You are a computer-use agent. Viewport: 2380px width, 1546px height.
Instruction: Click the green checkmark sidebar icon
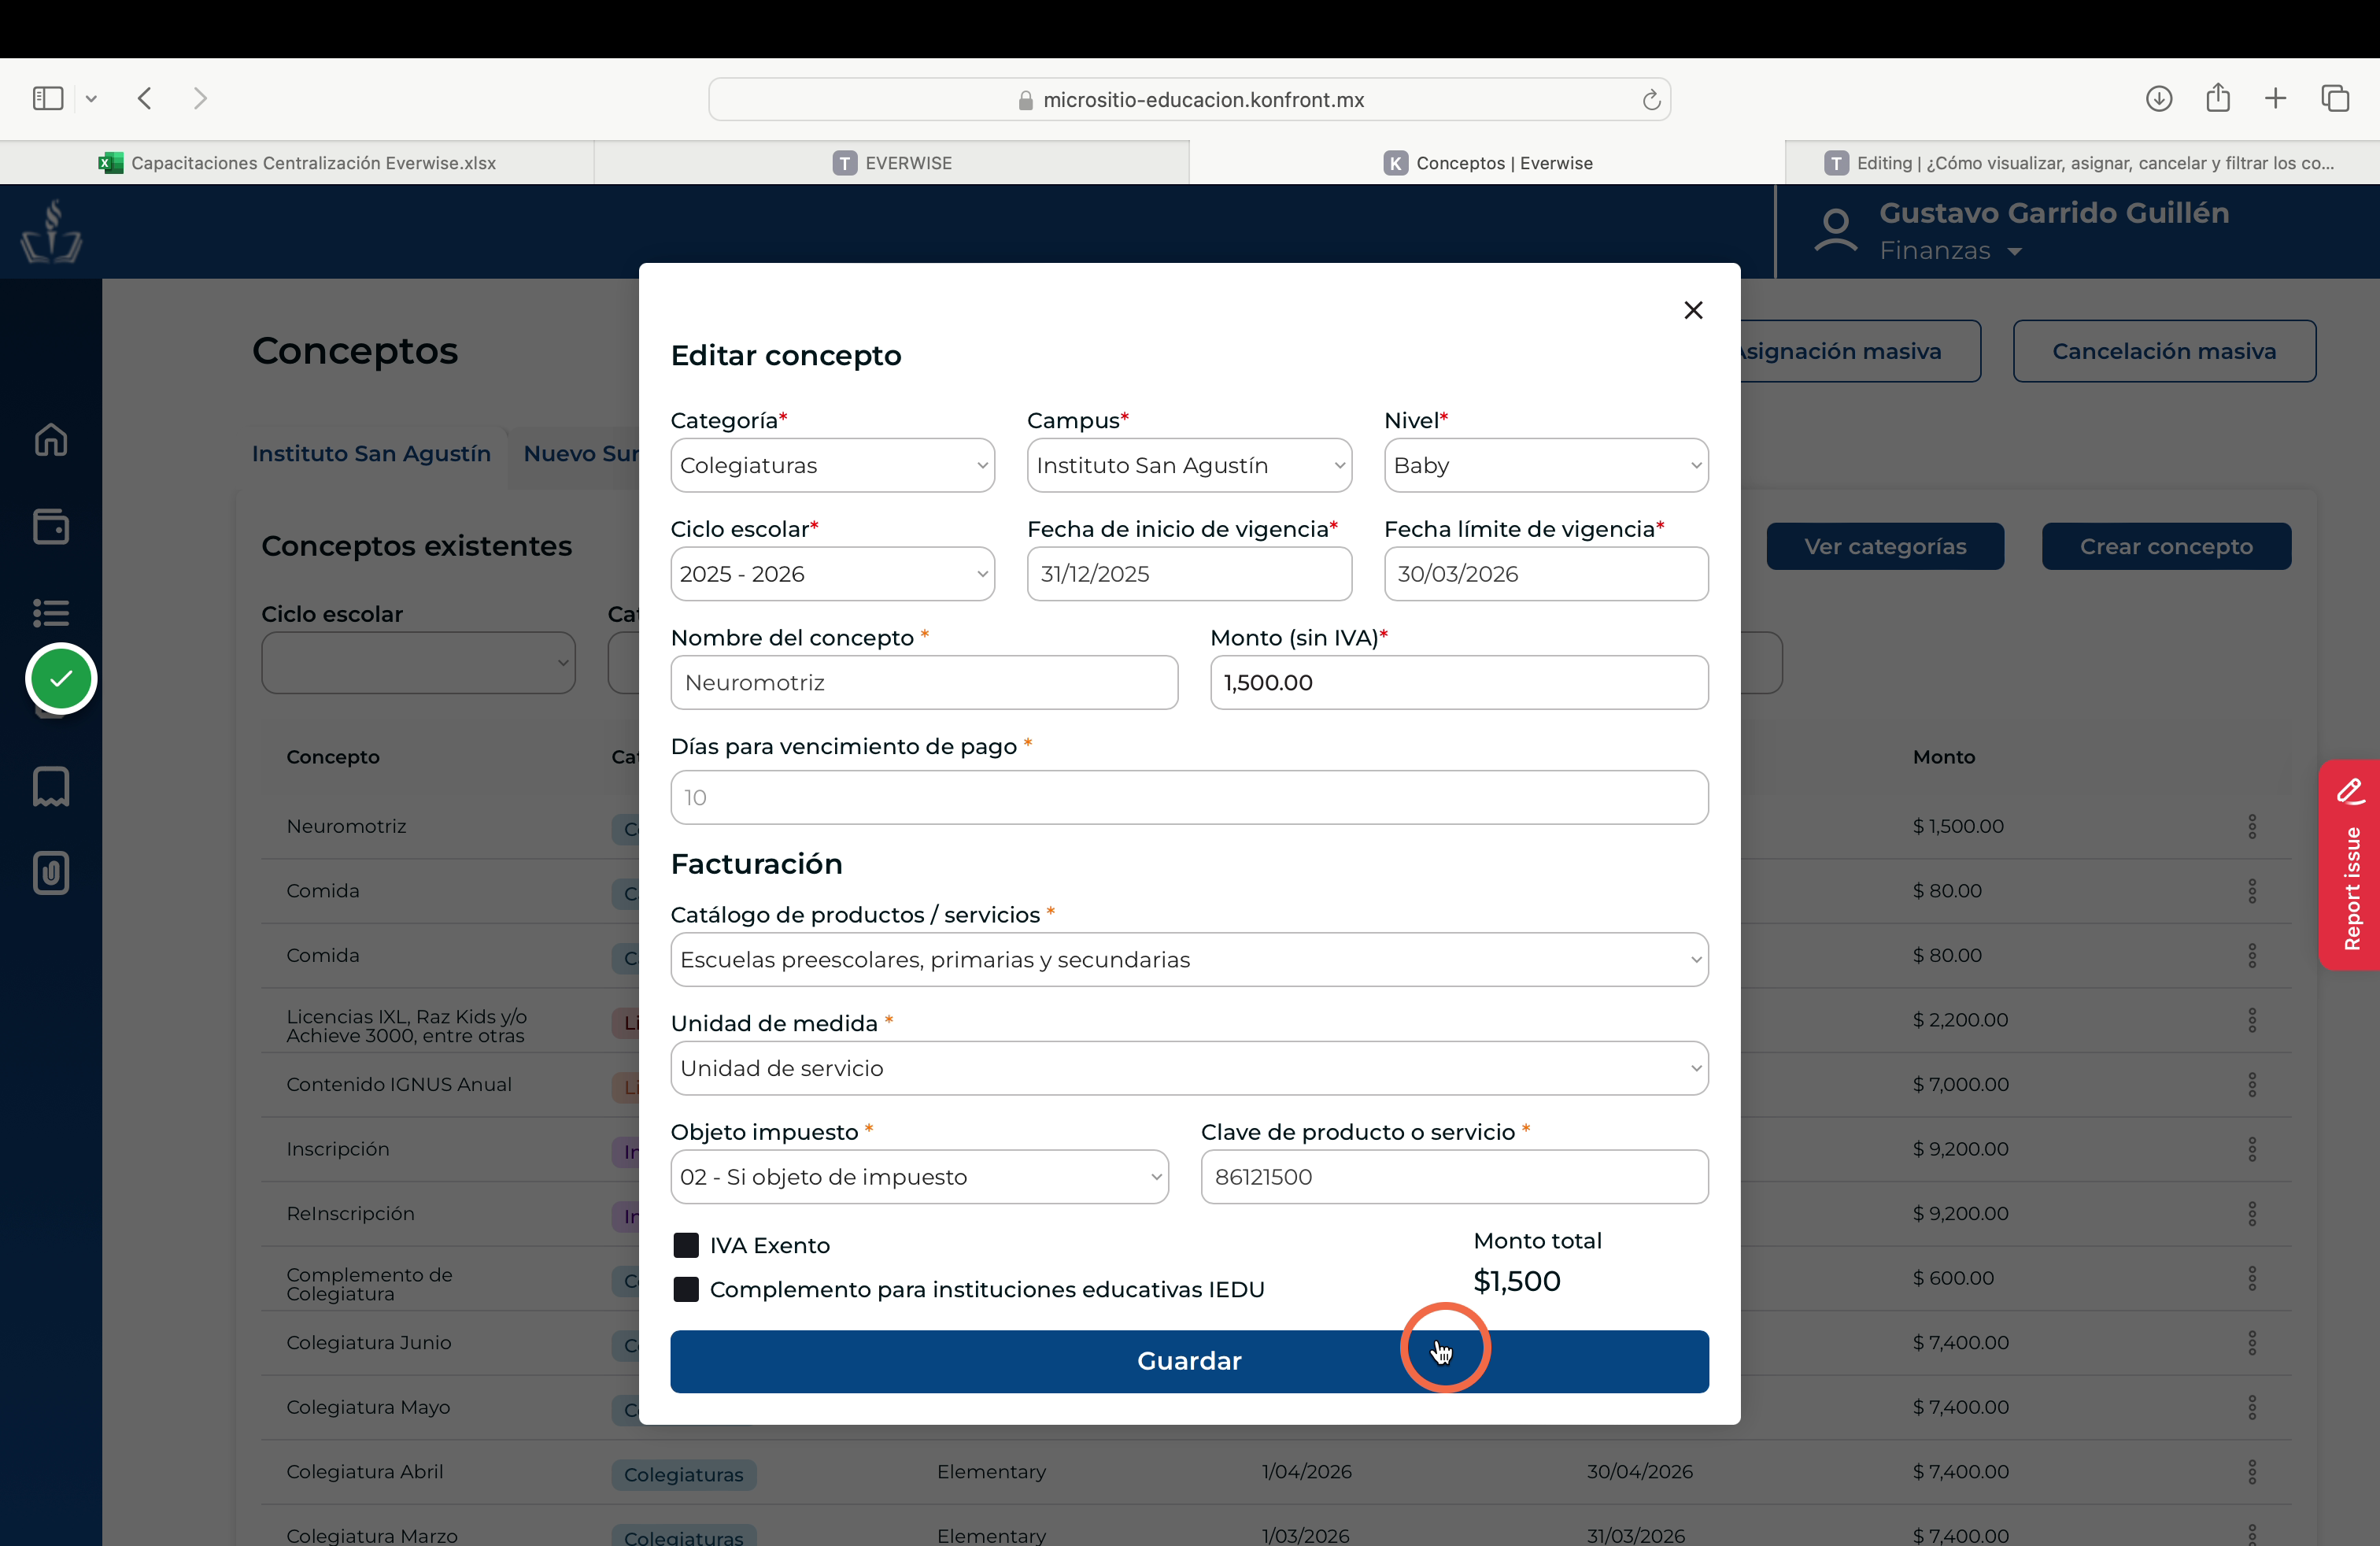click(x=61, y=678)
